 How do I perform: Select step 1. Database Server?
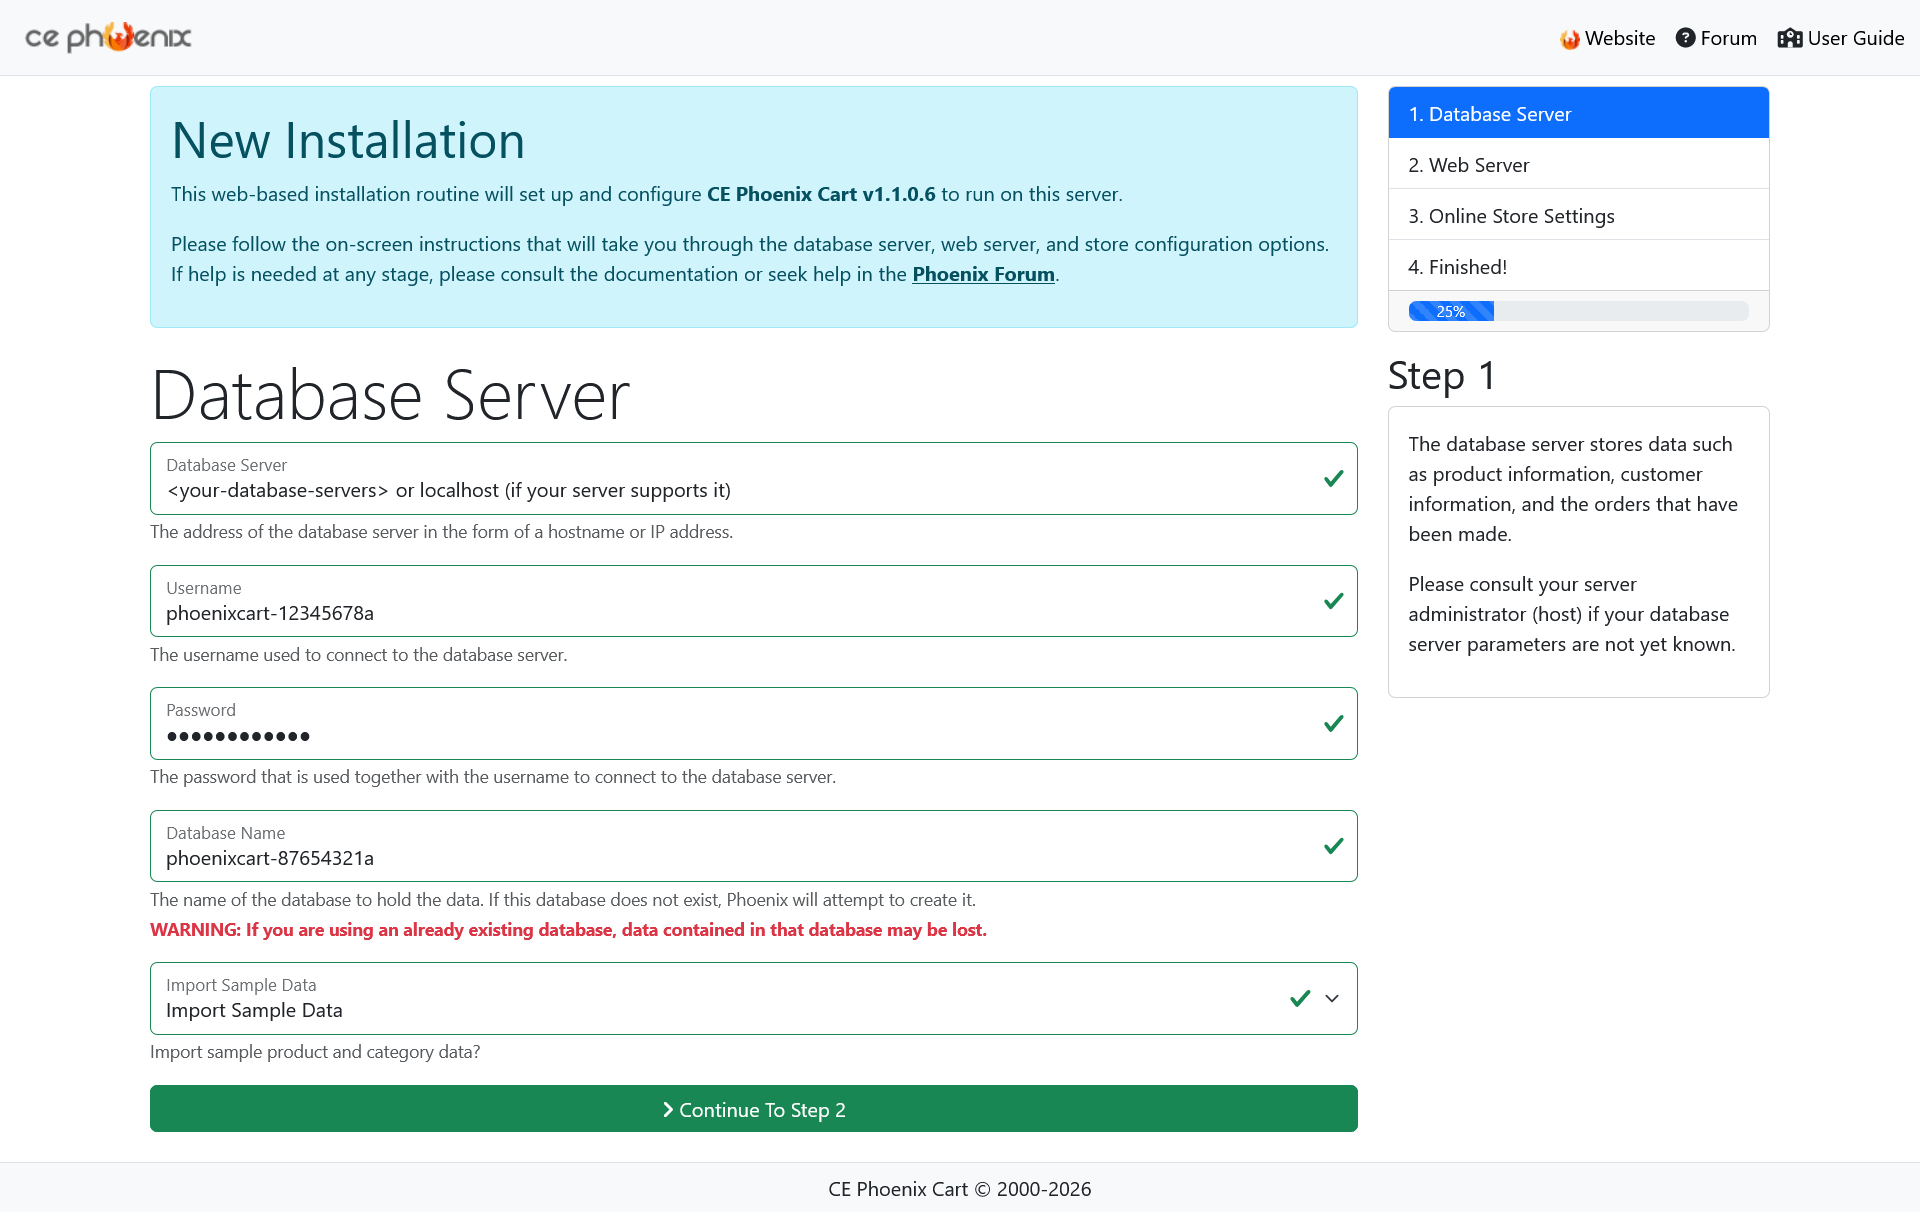[x=1578, y=113]
